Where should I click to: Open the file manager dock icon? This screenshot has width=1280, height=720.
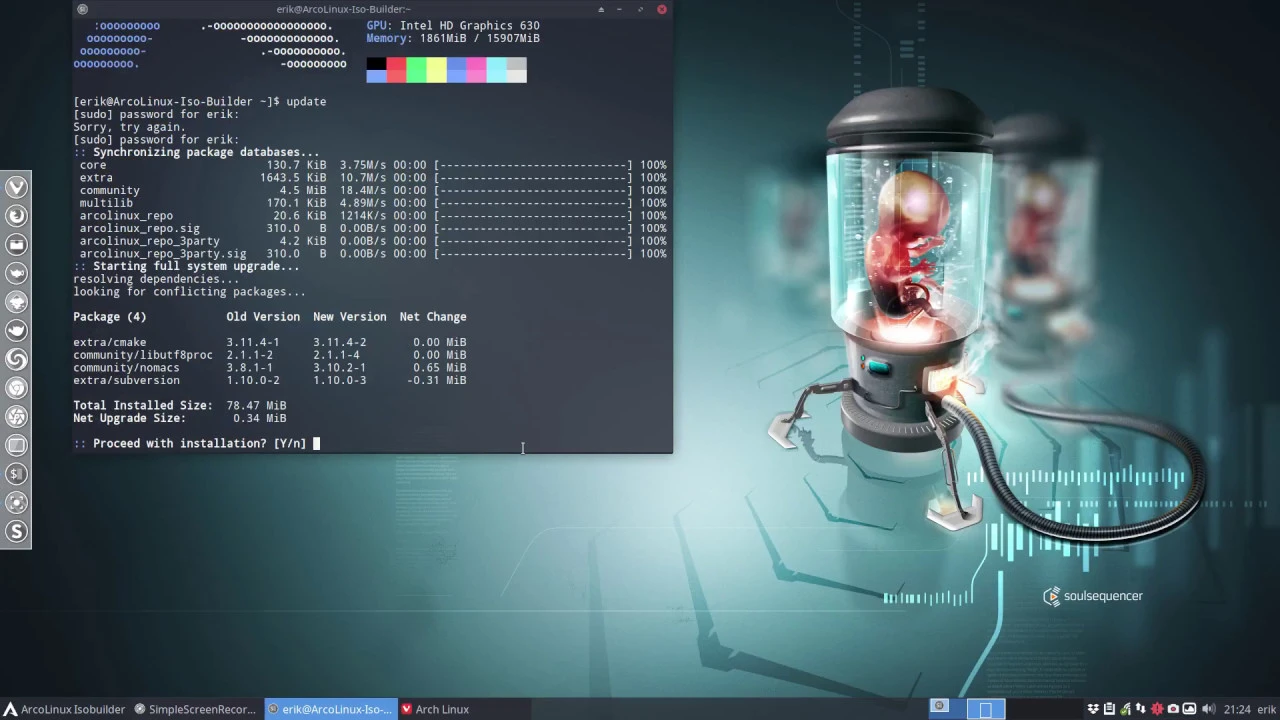coord(16,244)
